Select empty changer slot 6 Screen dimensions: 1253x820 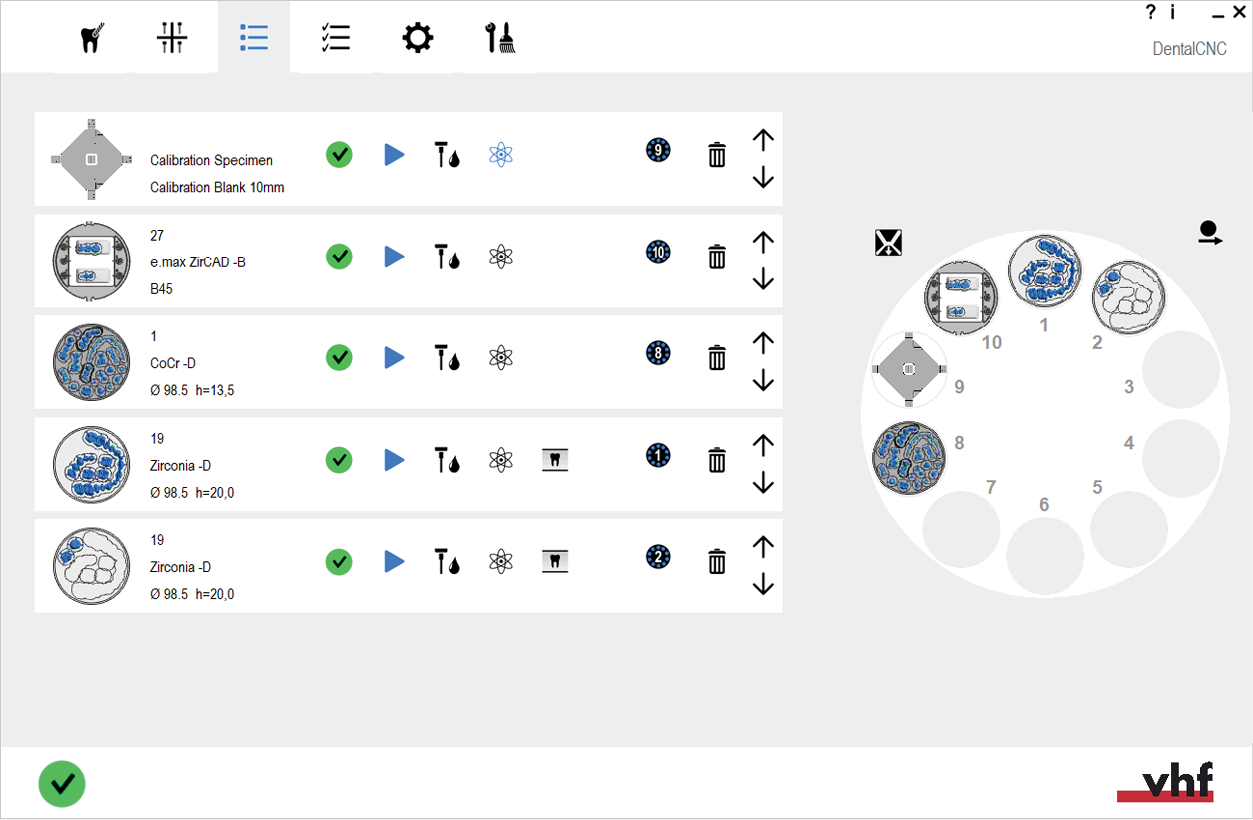pyautogui.click(x=1045, y=557)
